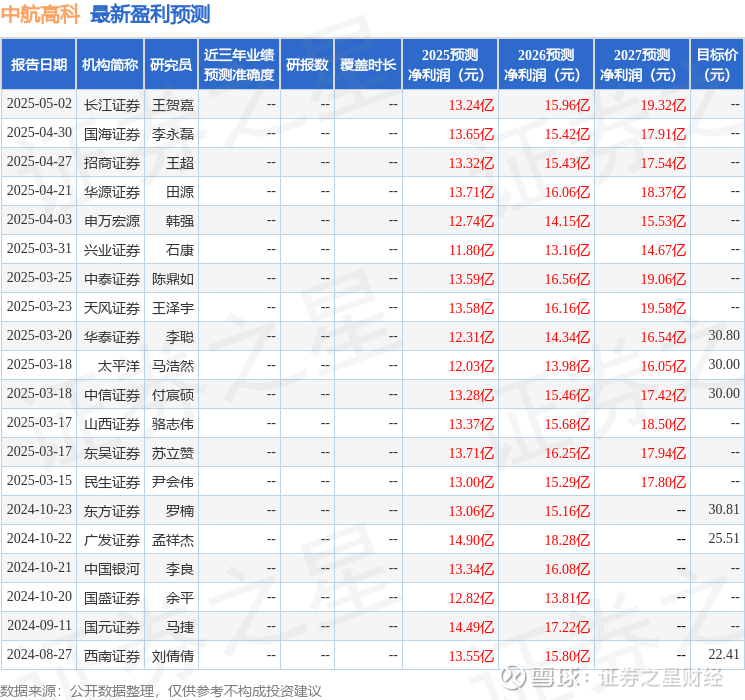Screen dimensions: 745x700
Task: Click report date 2024-08-27
Action: pyautogui.click(x=39, y=654)
